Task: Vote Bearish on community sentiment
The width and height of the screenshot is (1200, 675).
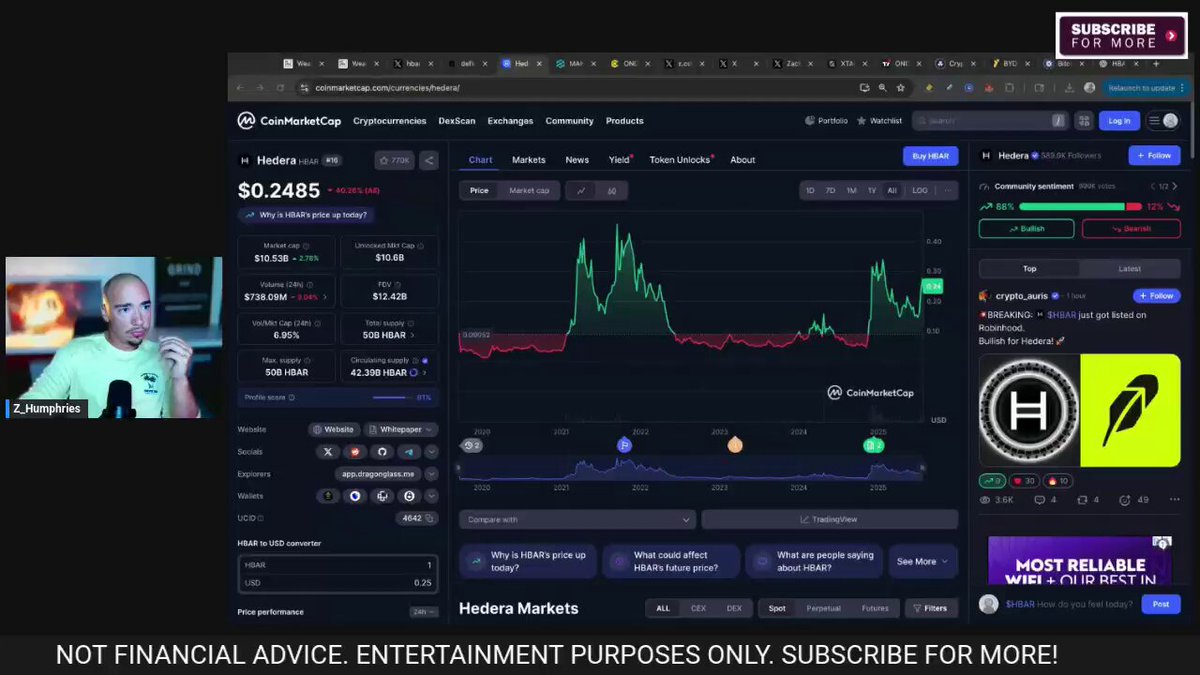Action: (x=1131, y=229)
